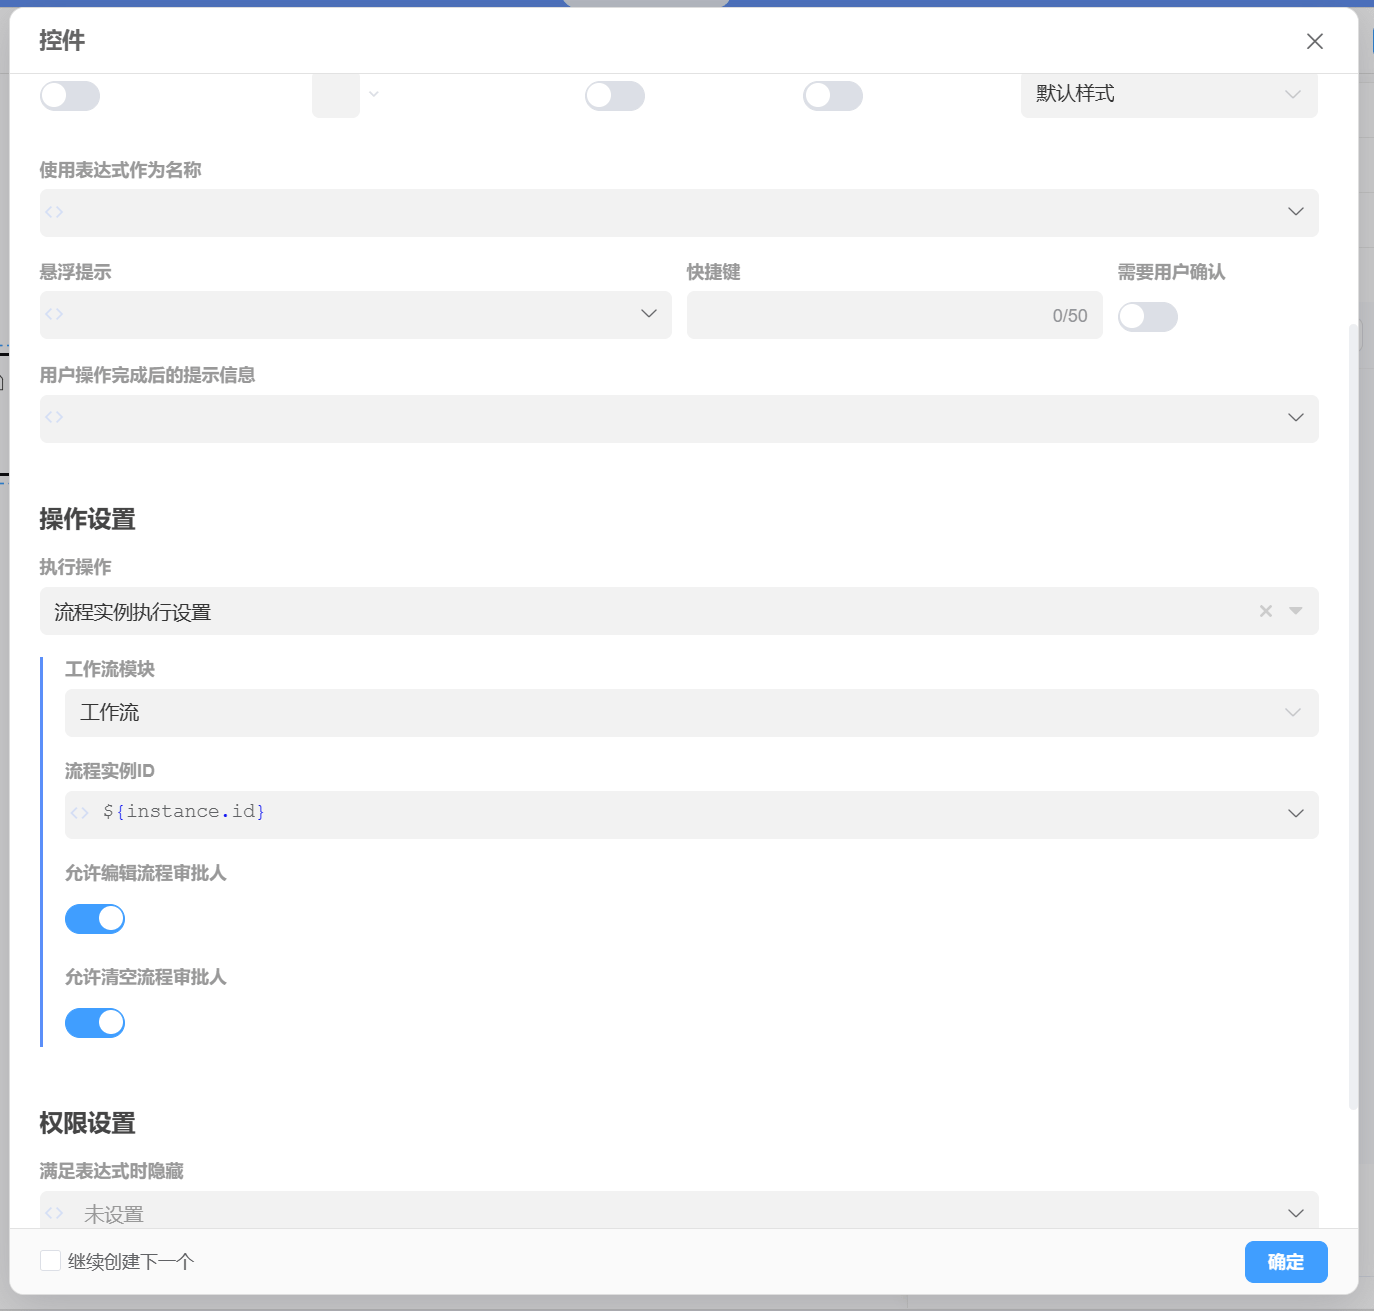The height and width of the screenshot is (1311, 1374).
Task: Disable the 允许清空流程审批人 toggle
Action: [x=95, y=1023]
